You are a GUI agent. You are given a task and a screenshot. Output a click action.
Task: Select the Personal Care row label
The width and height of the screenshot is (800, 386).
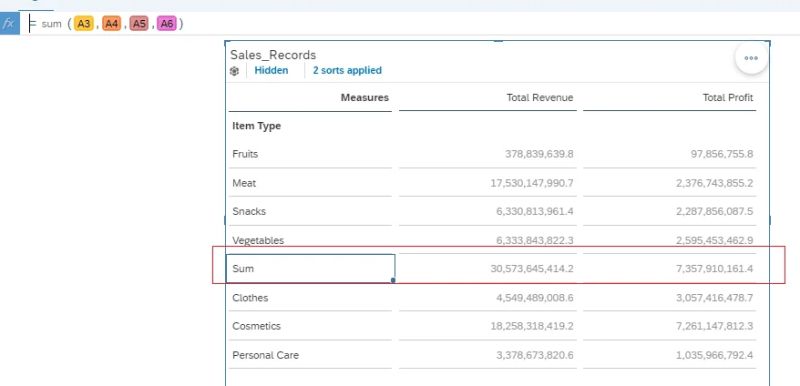pos(265,355)
